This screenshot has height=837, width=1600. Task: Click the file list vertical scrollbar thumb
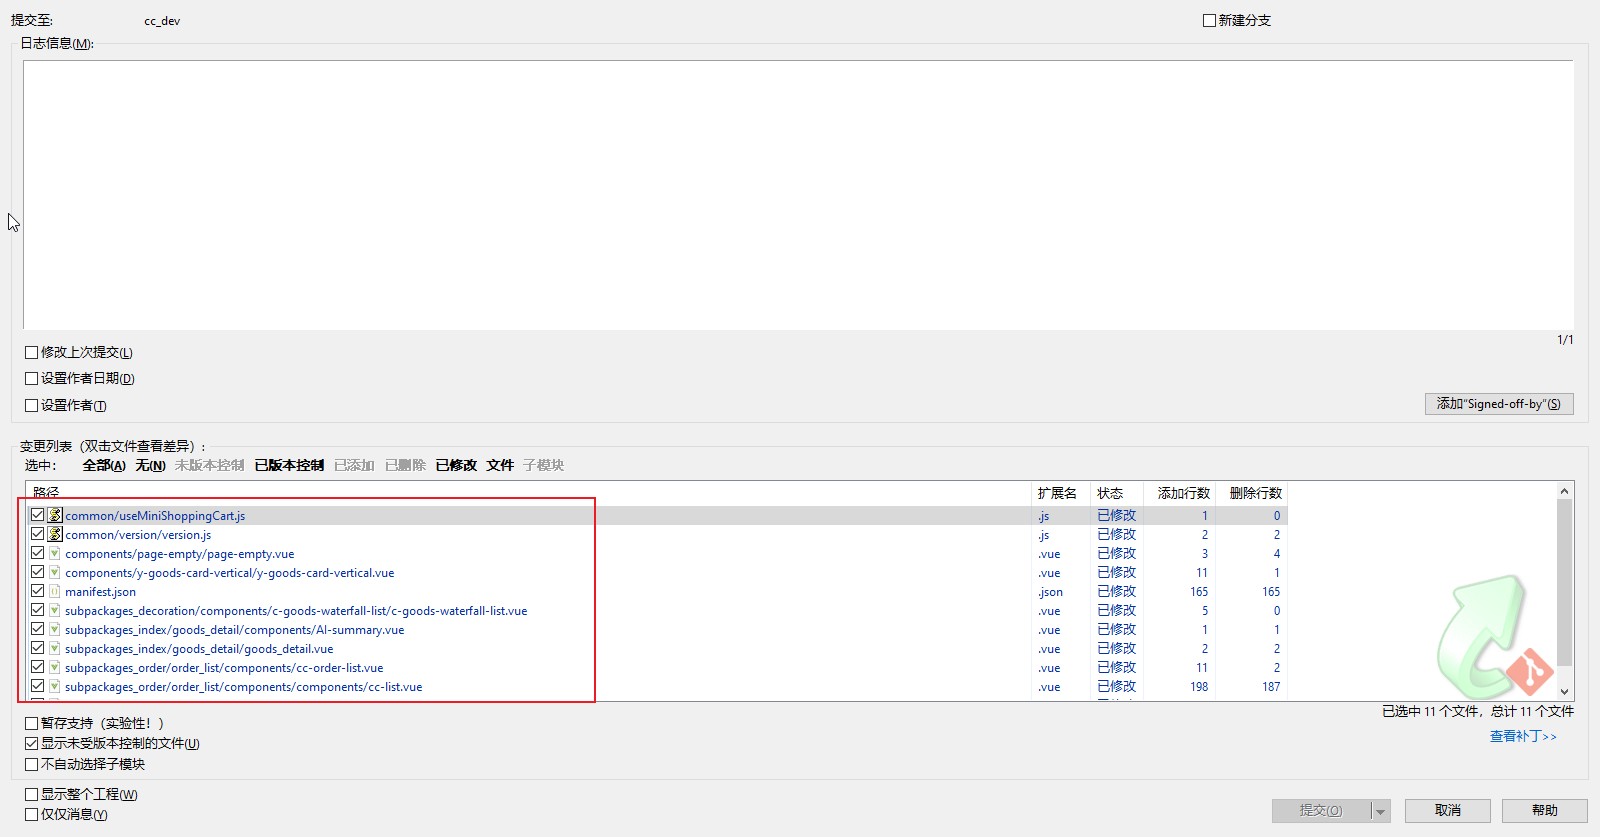[1565, 580]
